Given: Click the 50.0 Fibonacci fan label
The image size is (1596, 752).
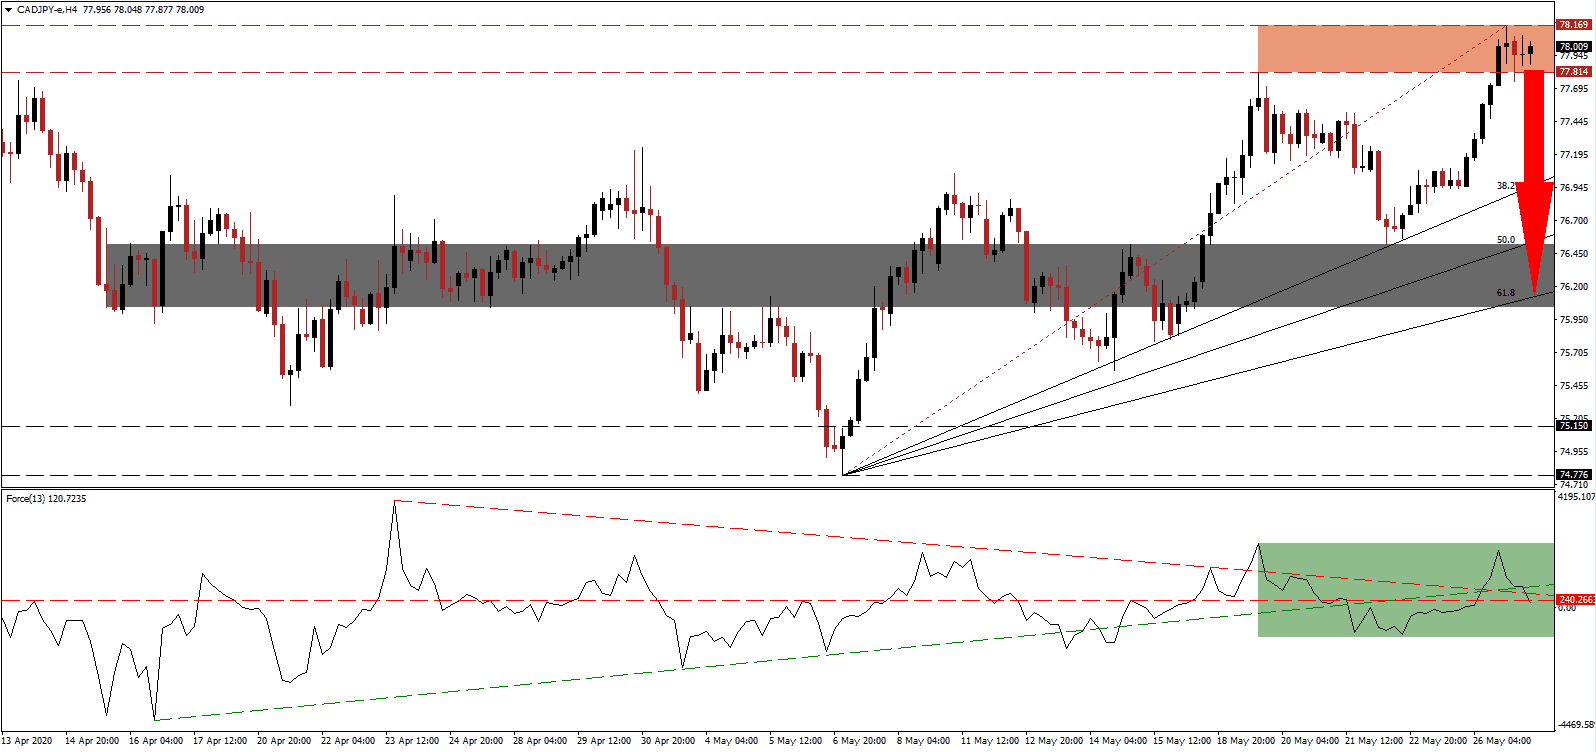Looking at the screenshot, I should click(1505, 240).
